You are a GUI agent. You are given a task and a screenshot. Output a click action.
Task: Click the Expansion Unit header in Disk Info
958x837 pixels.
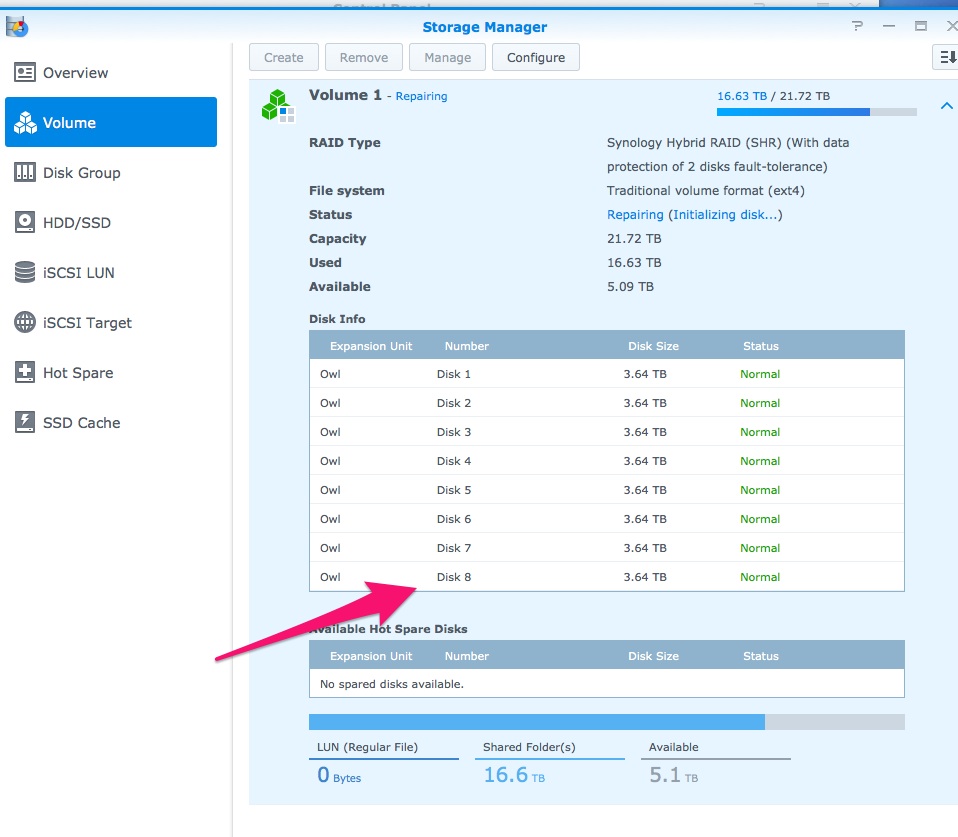[x=371, y=346]
